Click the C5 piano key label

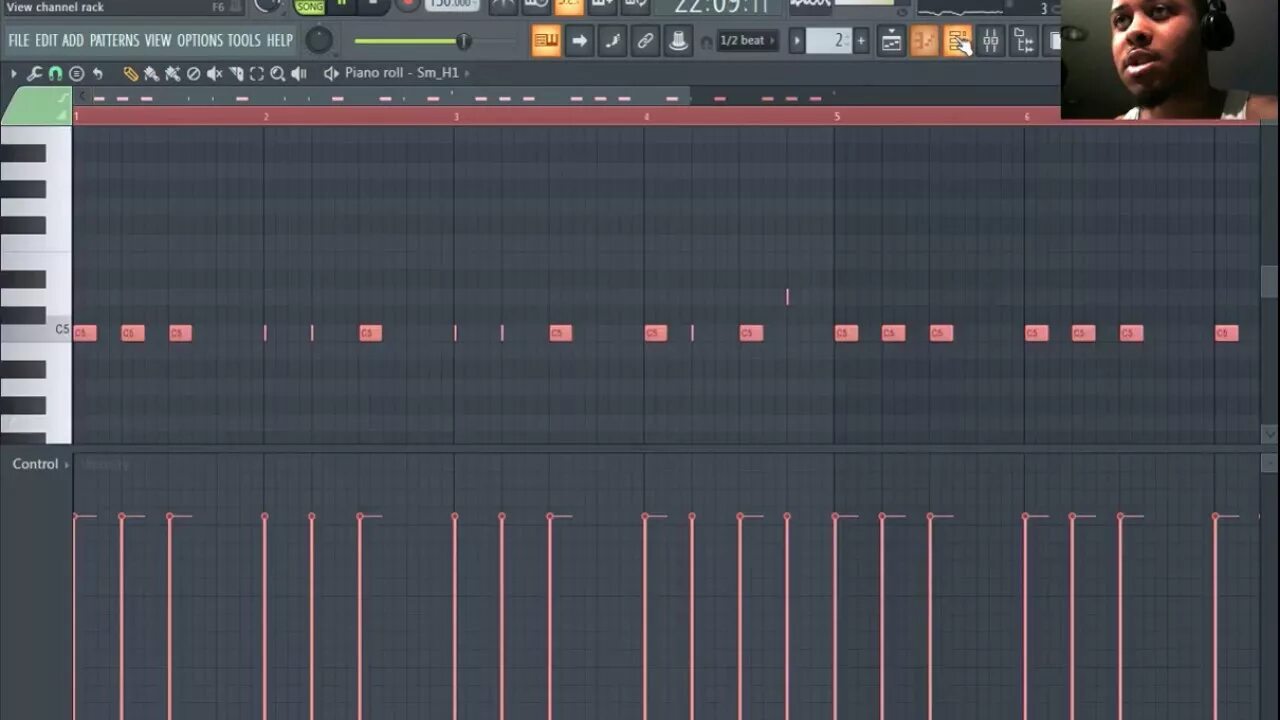tap(62, 329)
